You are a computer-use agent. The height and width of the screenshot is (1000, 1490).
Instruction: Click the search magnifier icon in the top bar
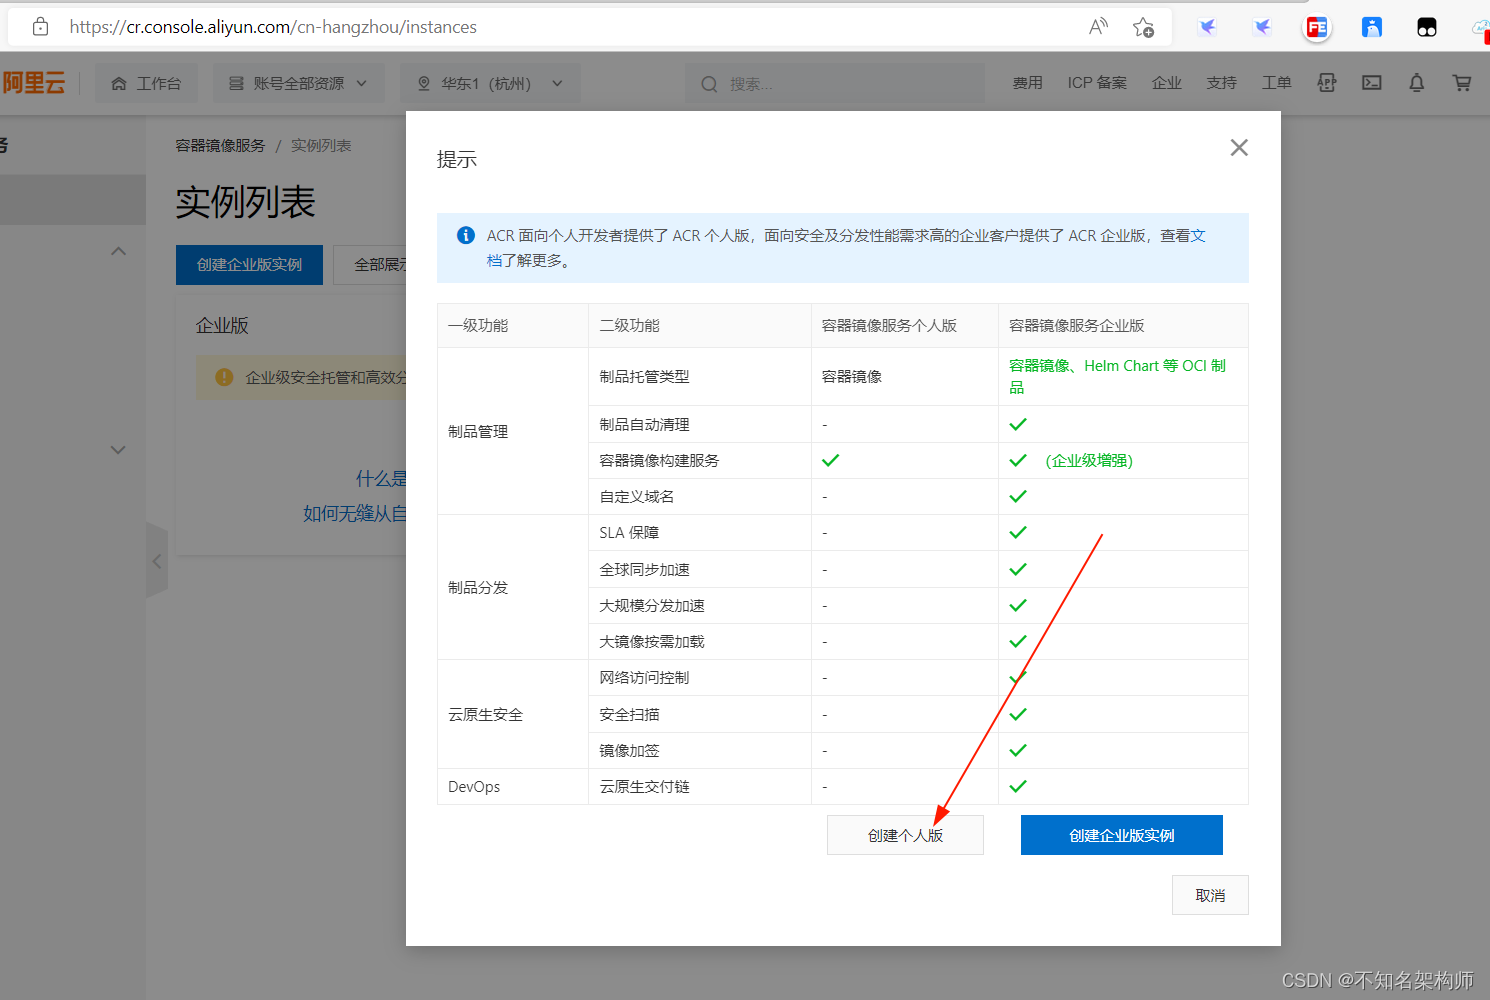click(709, 84)
